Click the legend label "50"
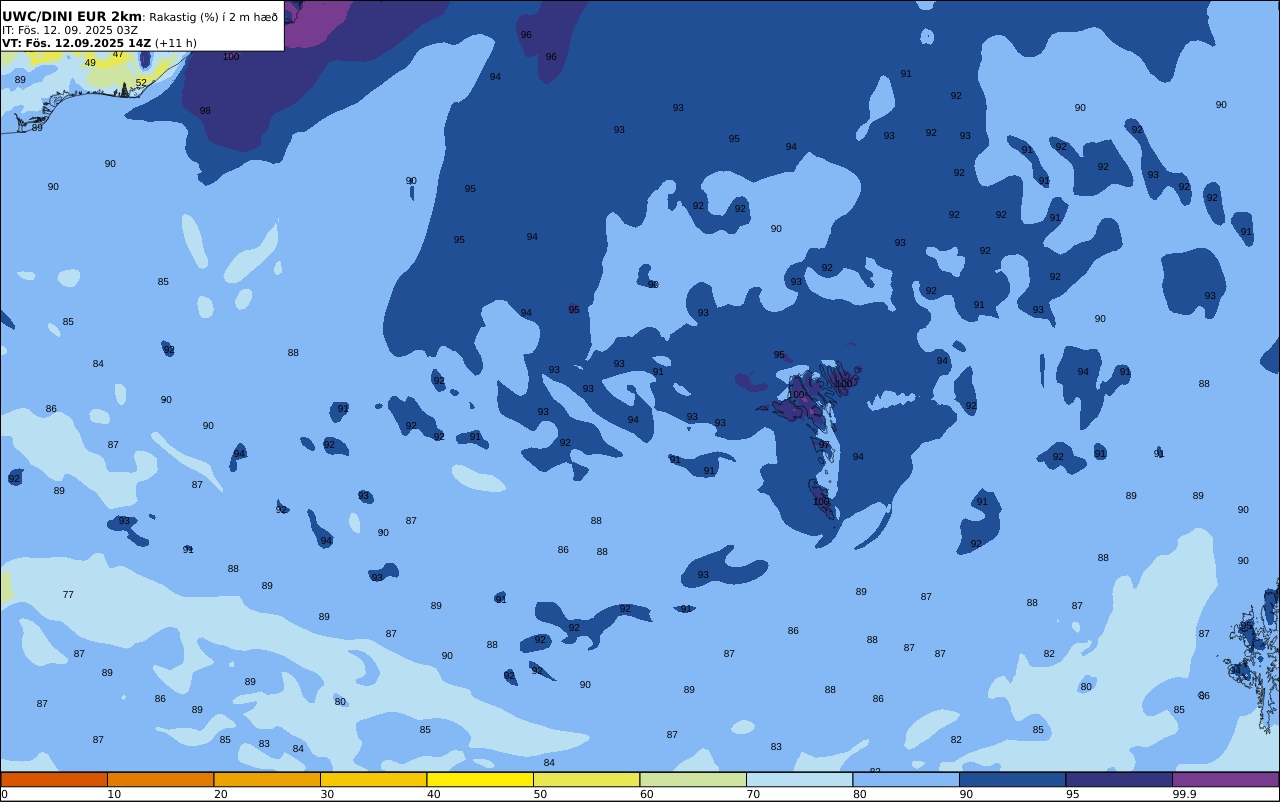This screenshot has width=1280, height=802. pyautogui.click(x=540, y=794)
